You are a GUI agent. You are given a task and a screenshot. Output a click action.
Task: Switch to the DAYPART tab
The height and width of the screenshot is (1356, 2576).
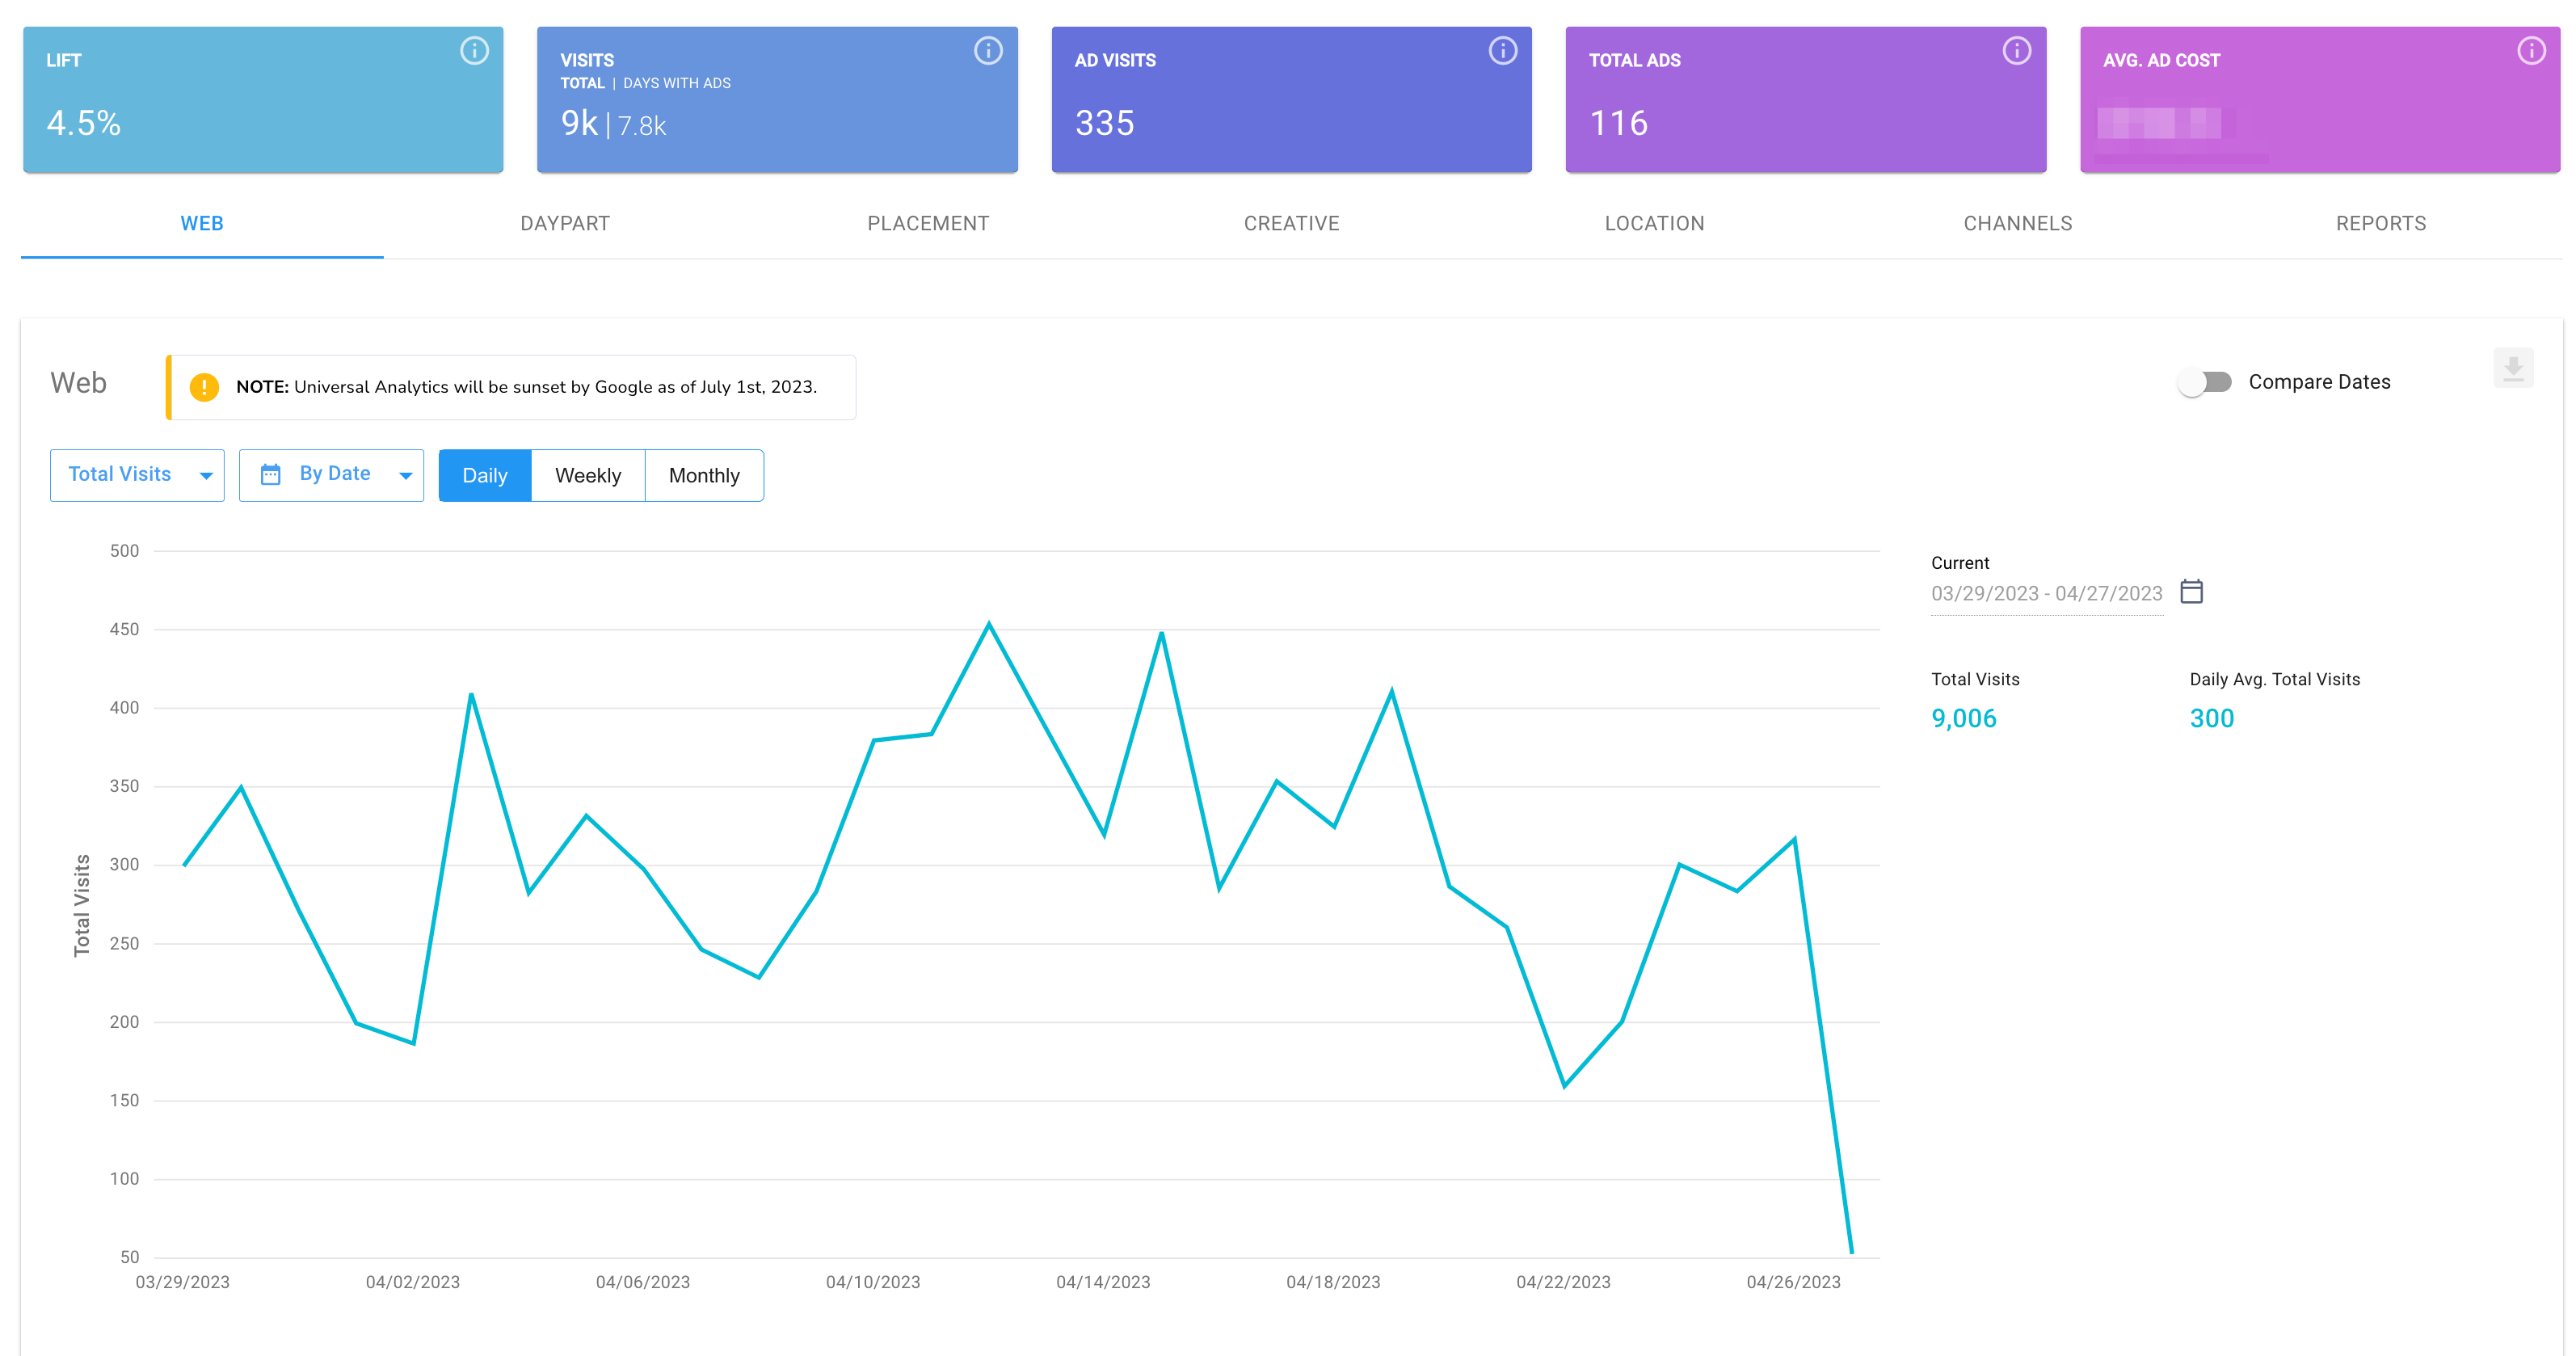point(565,224)
